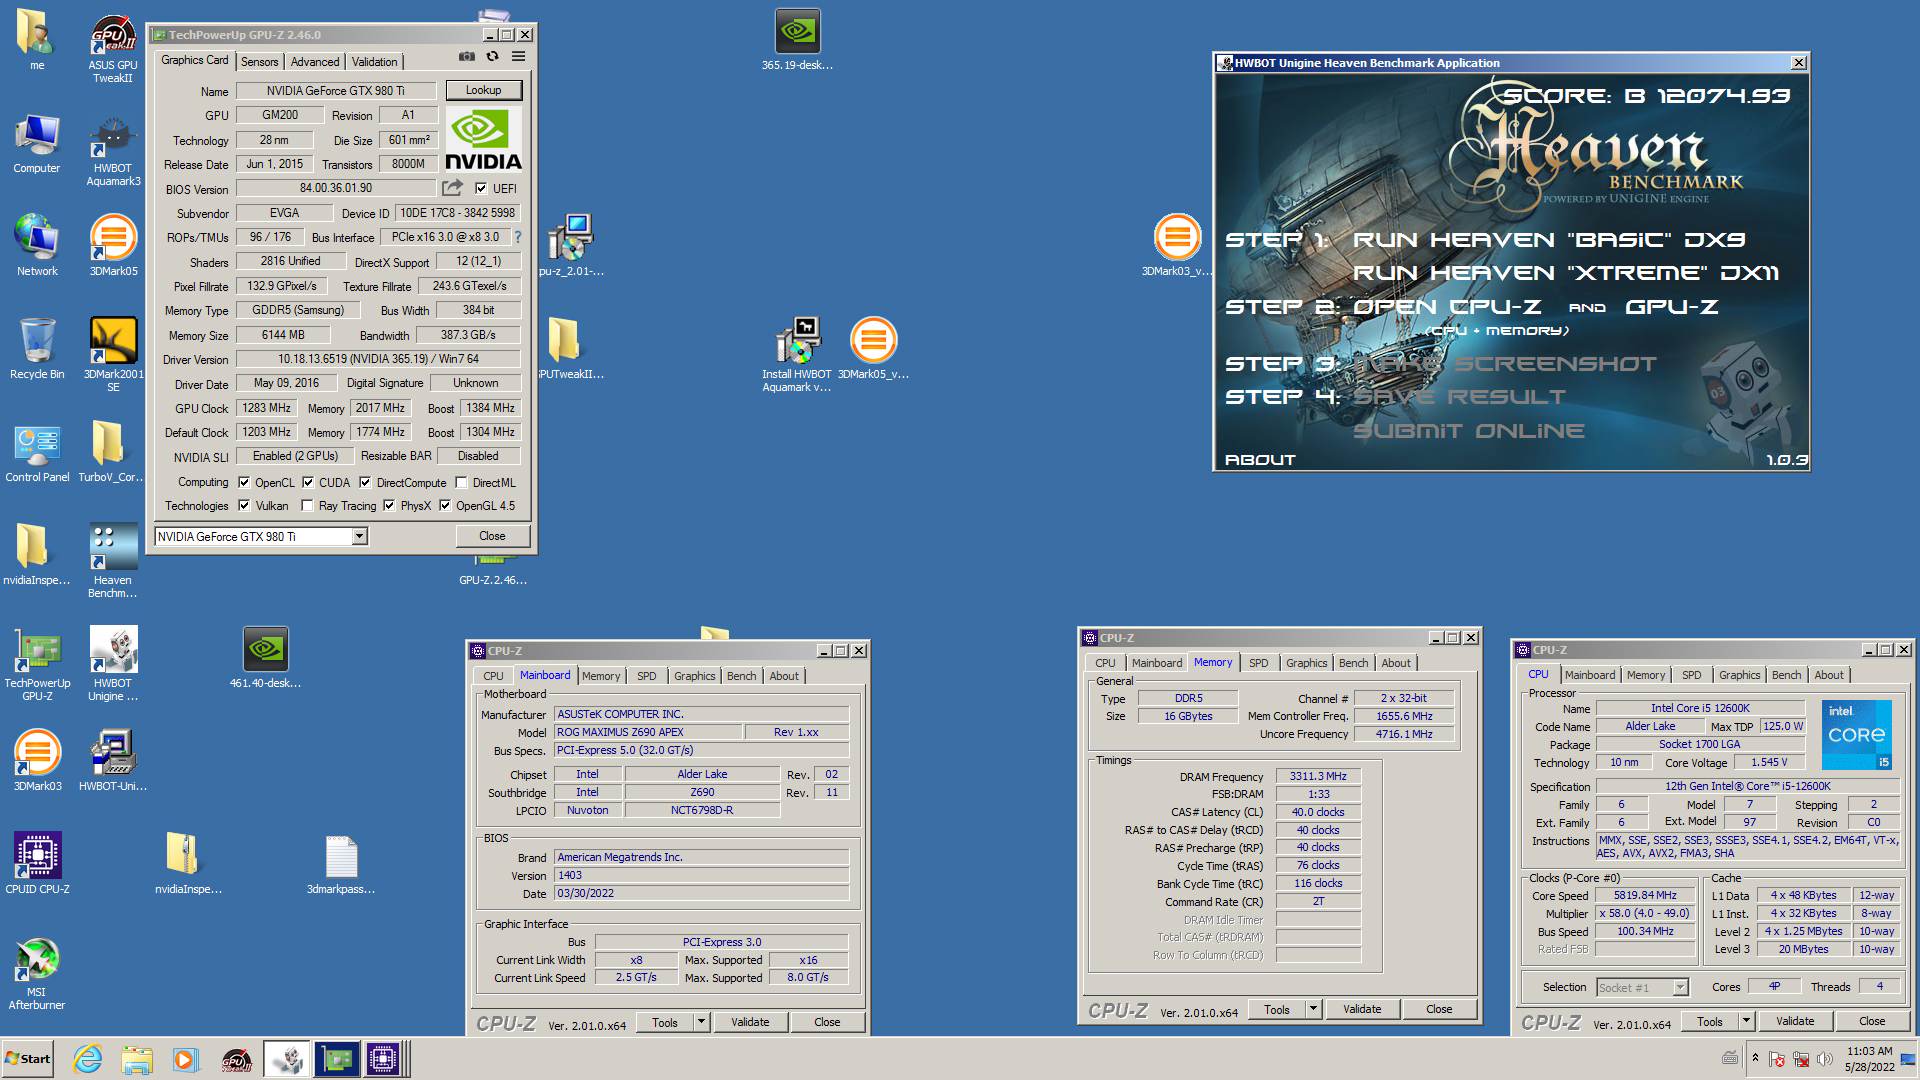Toggle Ray Tracing checkbox
The width and height of the screenshot is (1920, 1080).
click(x=308, y=505)
